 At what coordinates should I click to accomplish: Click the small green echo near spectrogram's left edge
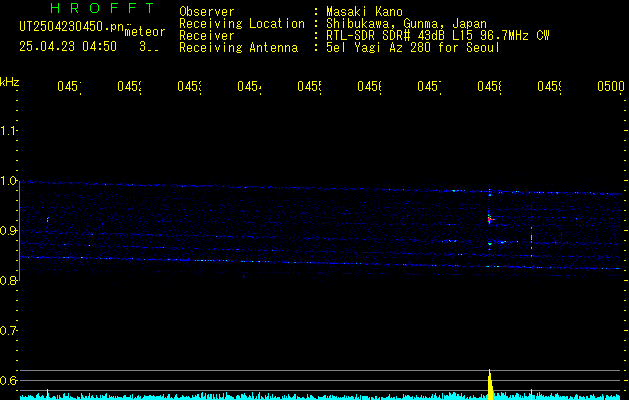click(48, 219)
